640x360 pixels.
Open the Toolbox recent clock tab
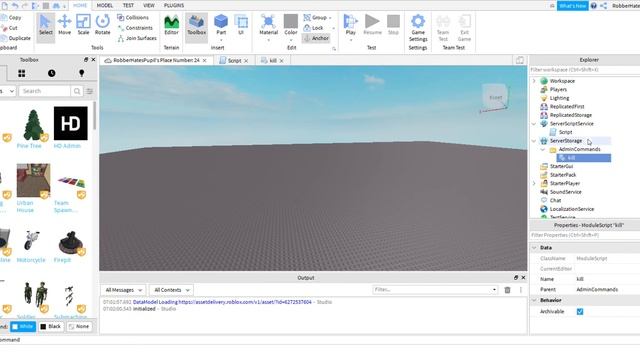(x=51, y=73)
